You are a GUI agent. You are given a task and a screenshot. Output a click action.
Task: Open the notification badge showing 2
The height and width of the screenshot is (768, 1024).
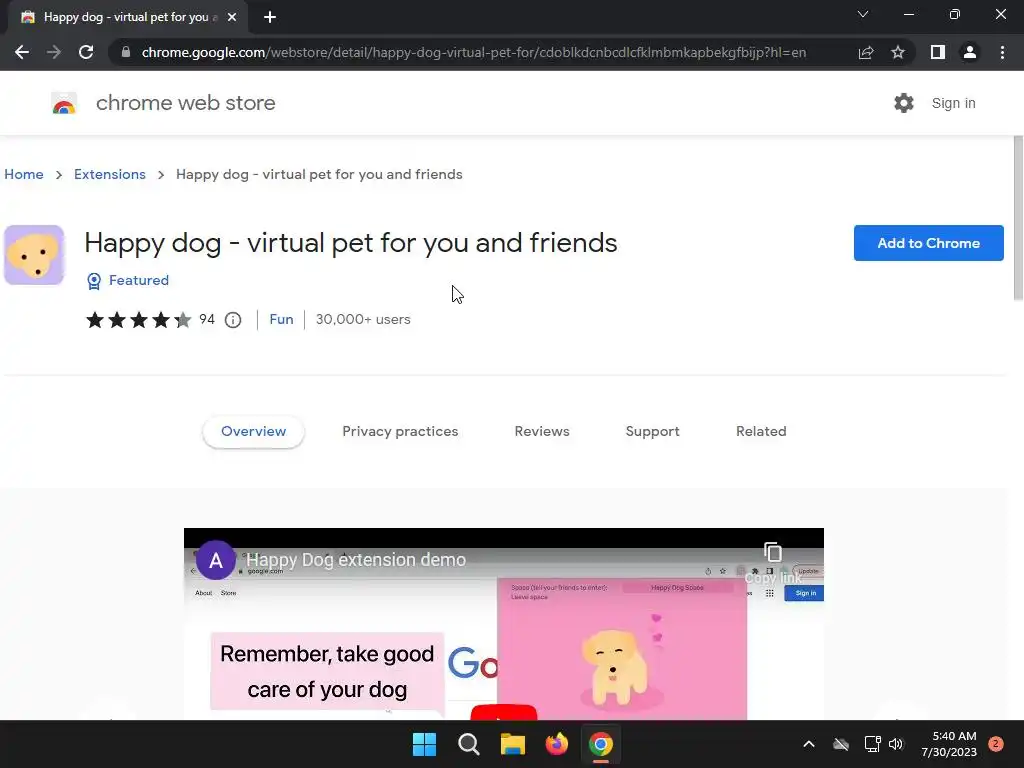click(996, 744)
